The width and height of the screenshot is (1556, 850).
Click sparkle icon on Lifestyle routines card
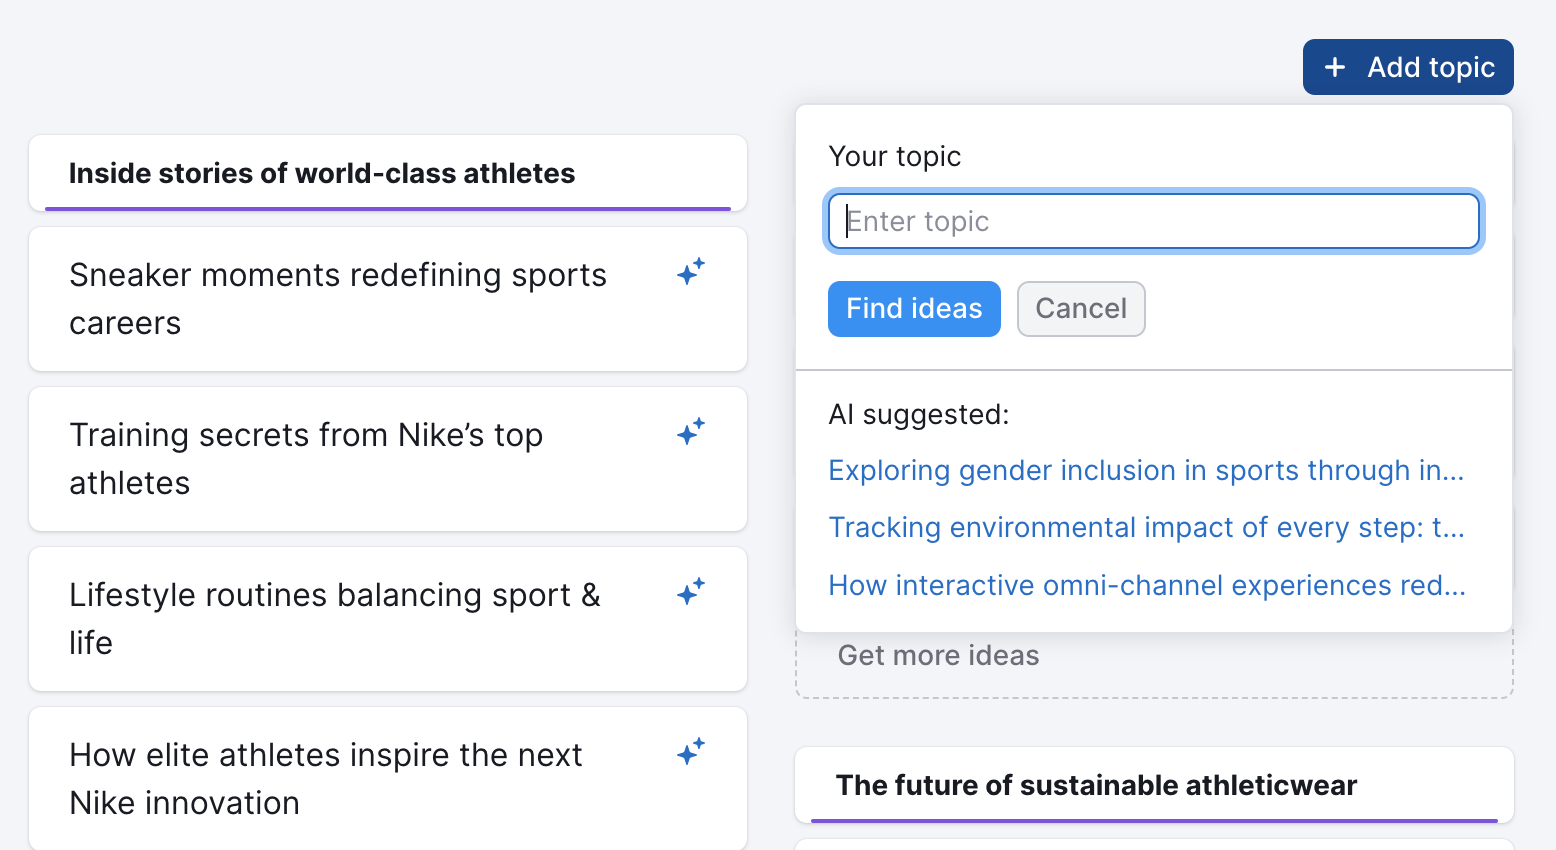tap(691, 591)
